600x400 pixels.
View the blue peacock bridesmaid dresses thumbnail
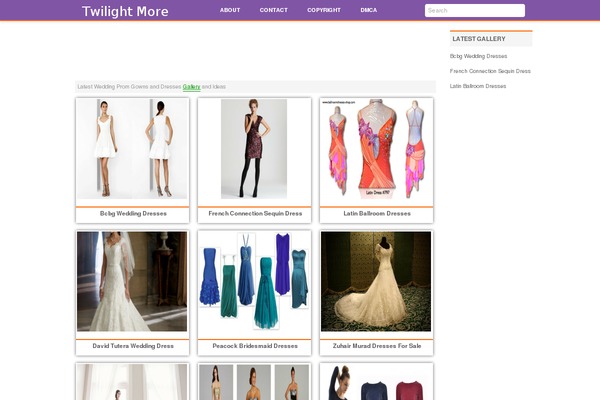point(254,281)
